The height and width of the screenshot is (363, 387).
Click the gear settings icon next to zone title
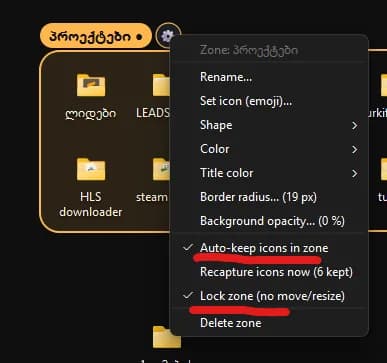tap(168, 35)
